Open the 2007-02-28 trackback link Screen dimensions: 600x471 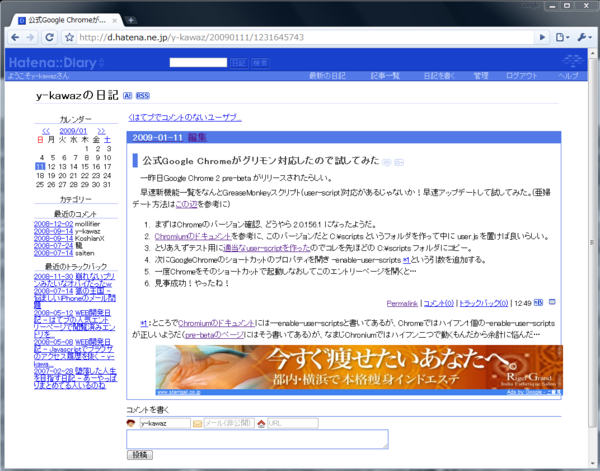click(75, 378)
